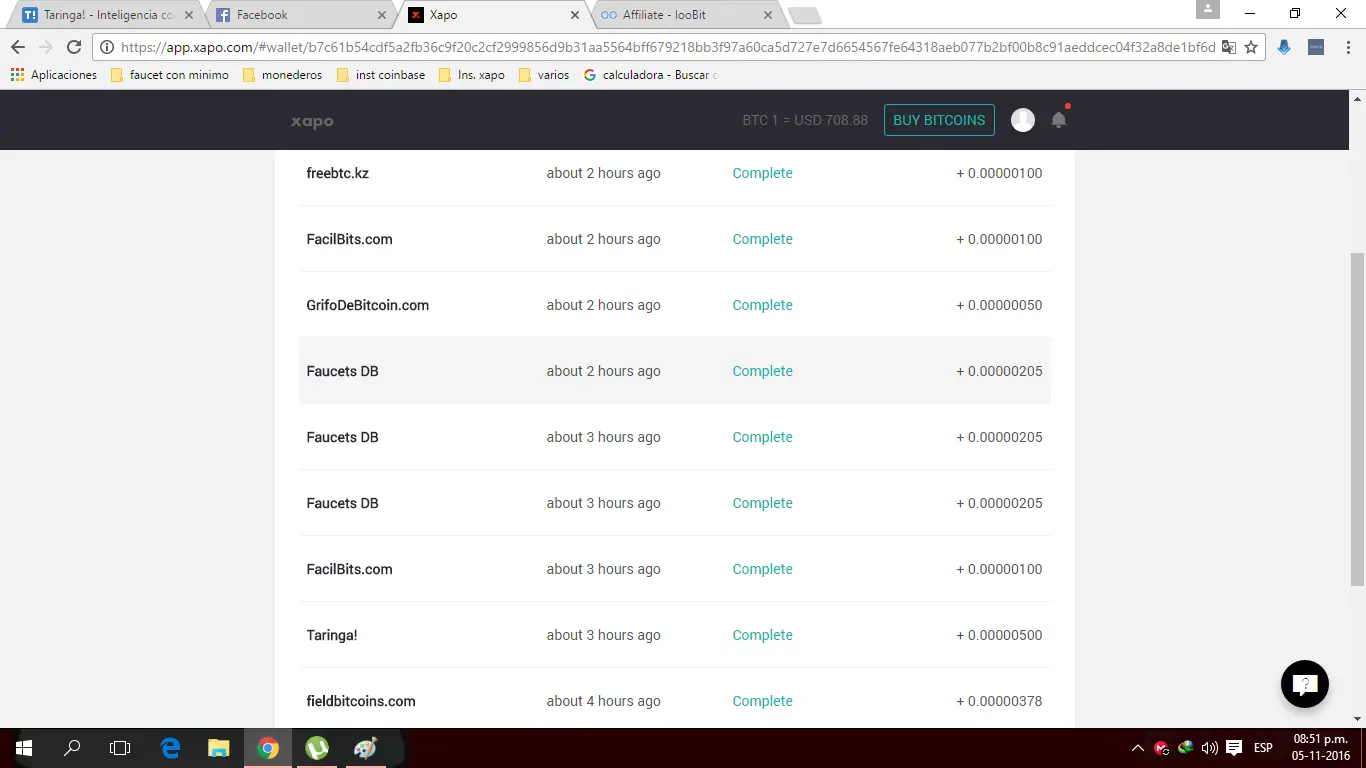This screenshot has height=768, width=1366.
Task: Click the 'BTC 1 = USD 708.88' rate
Action: pyautogui.click(x=805, y=120)
